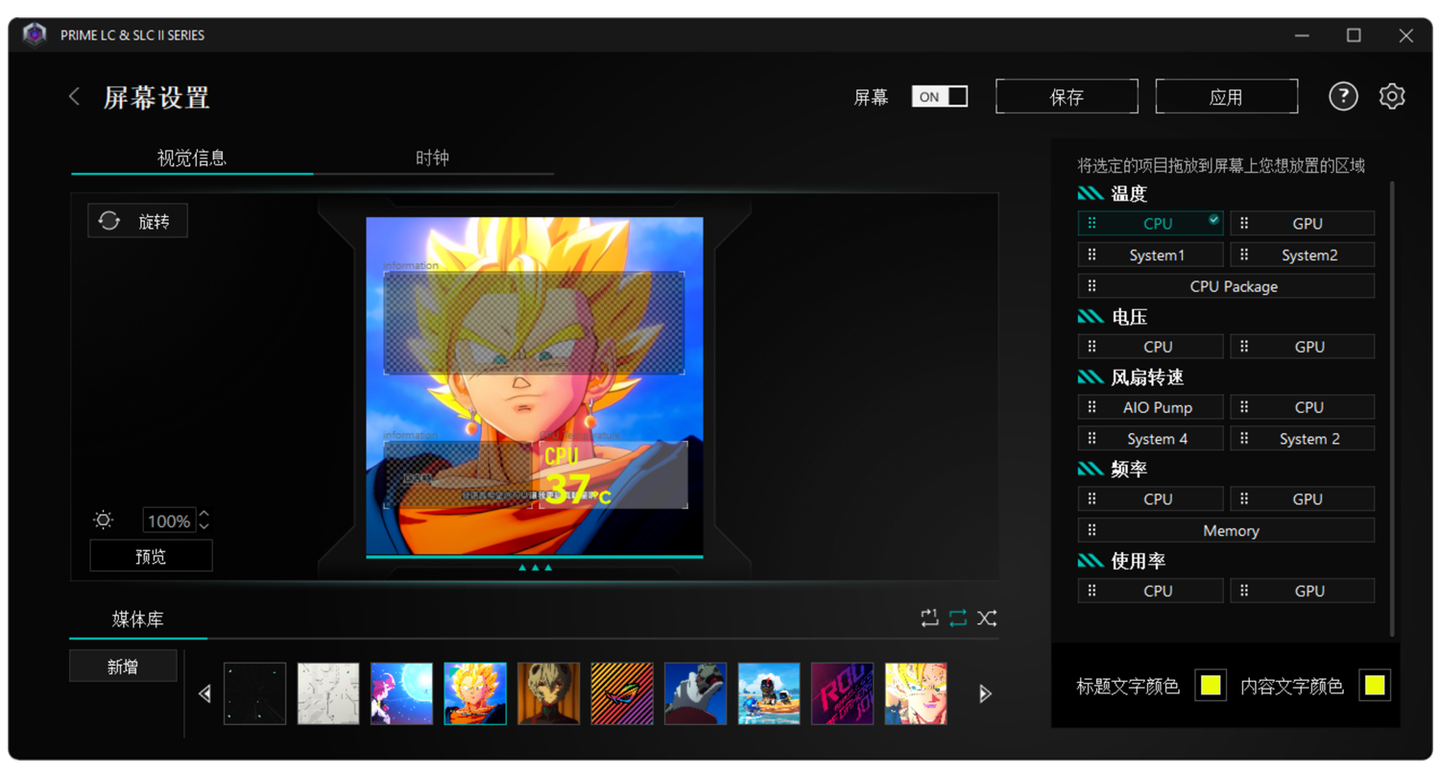
Task: Click the 应用 button
Action: click(x=1226, y=97)
